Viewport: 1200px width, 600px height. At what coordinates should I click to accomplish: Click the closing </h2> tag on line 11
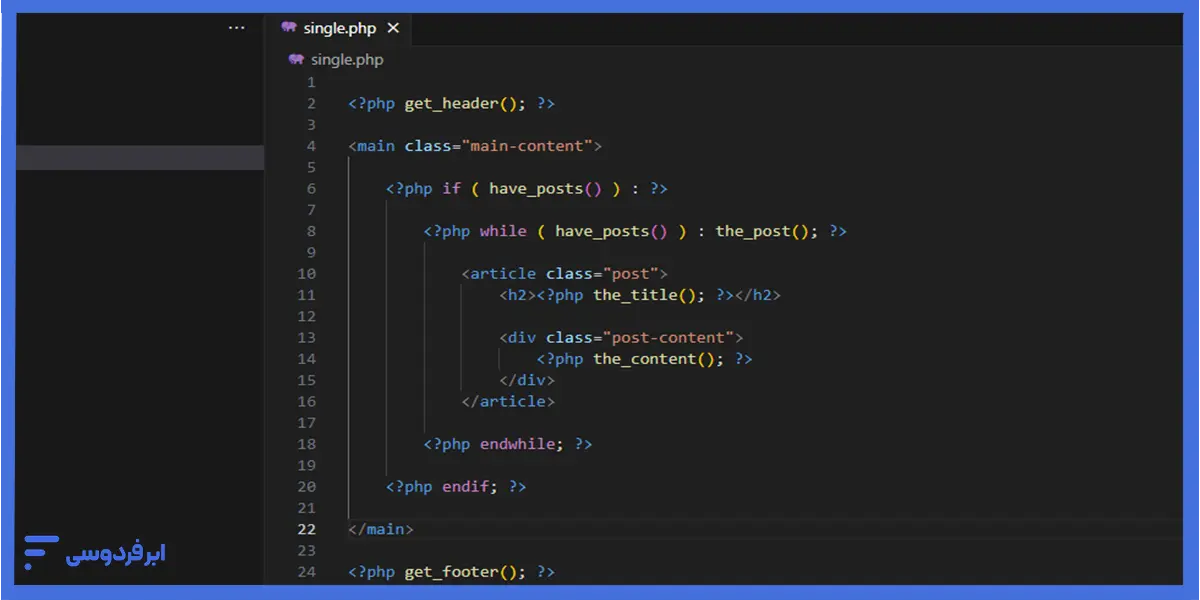tap(758, 295)
